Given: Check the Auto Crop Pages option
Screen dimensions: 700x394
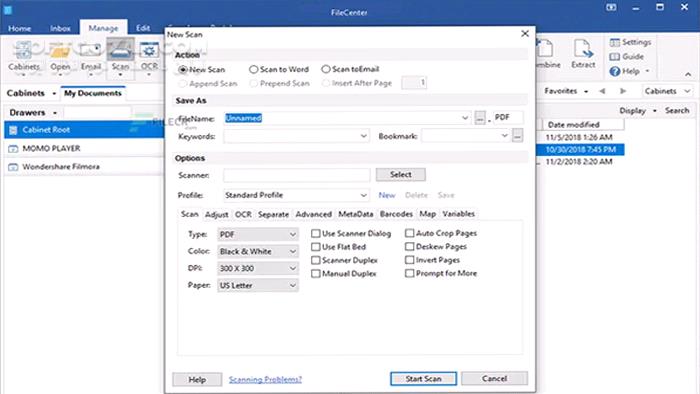Looking at the screenshot, I should click(x=409, y=233).
